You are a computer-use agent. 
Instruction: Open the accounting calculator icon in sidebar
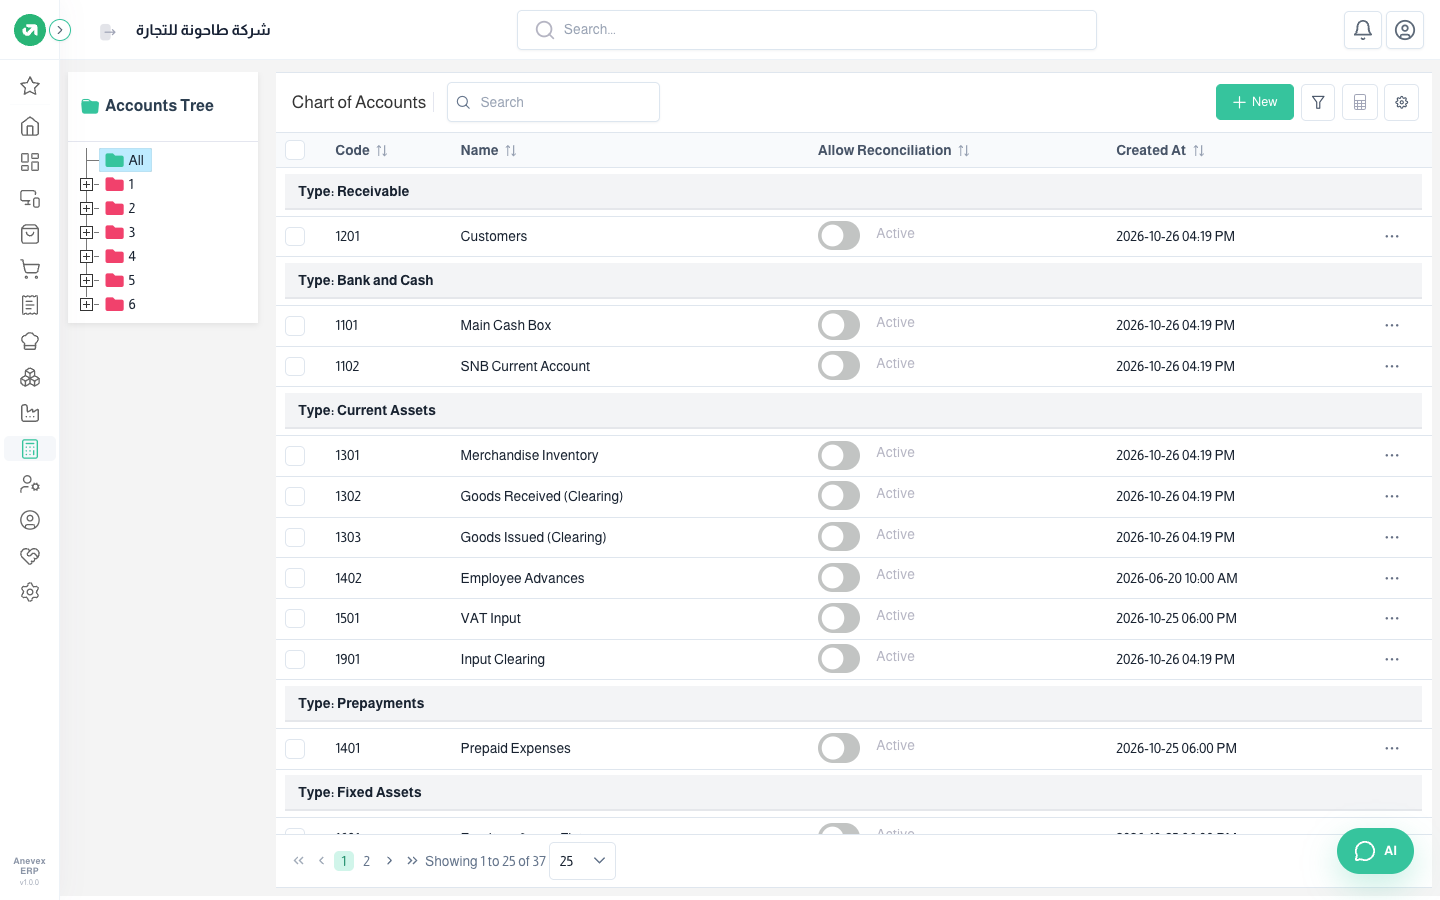30,449
